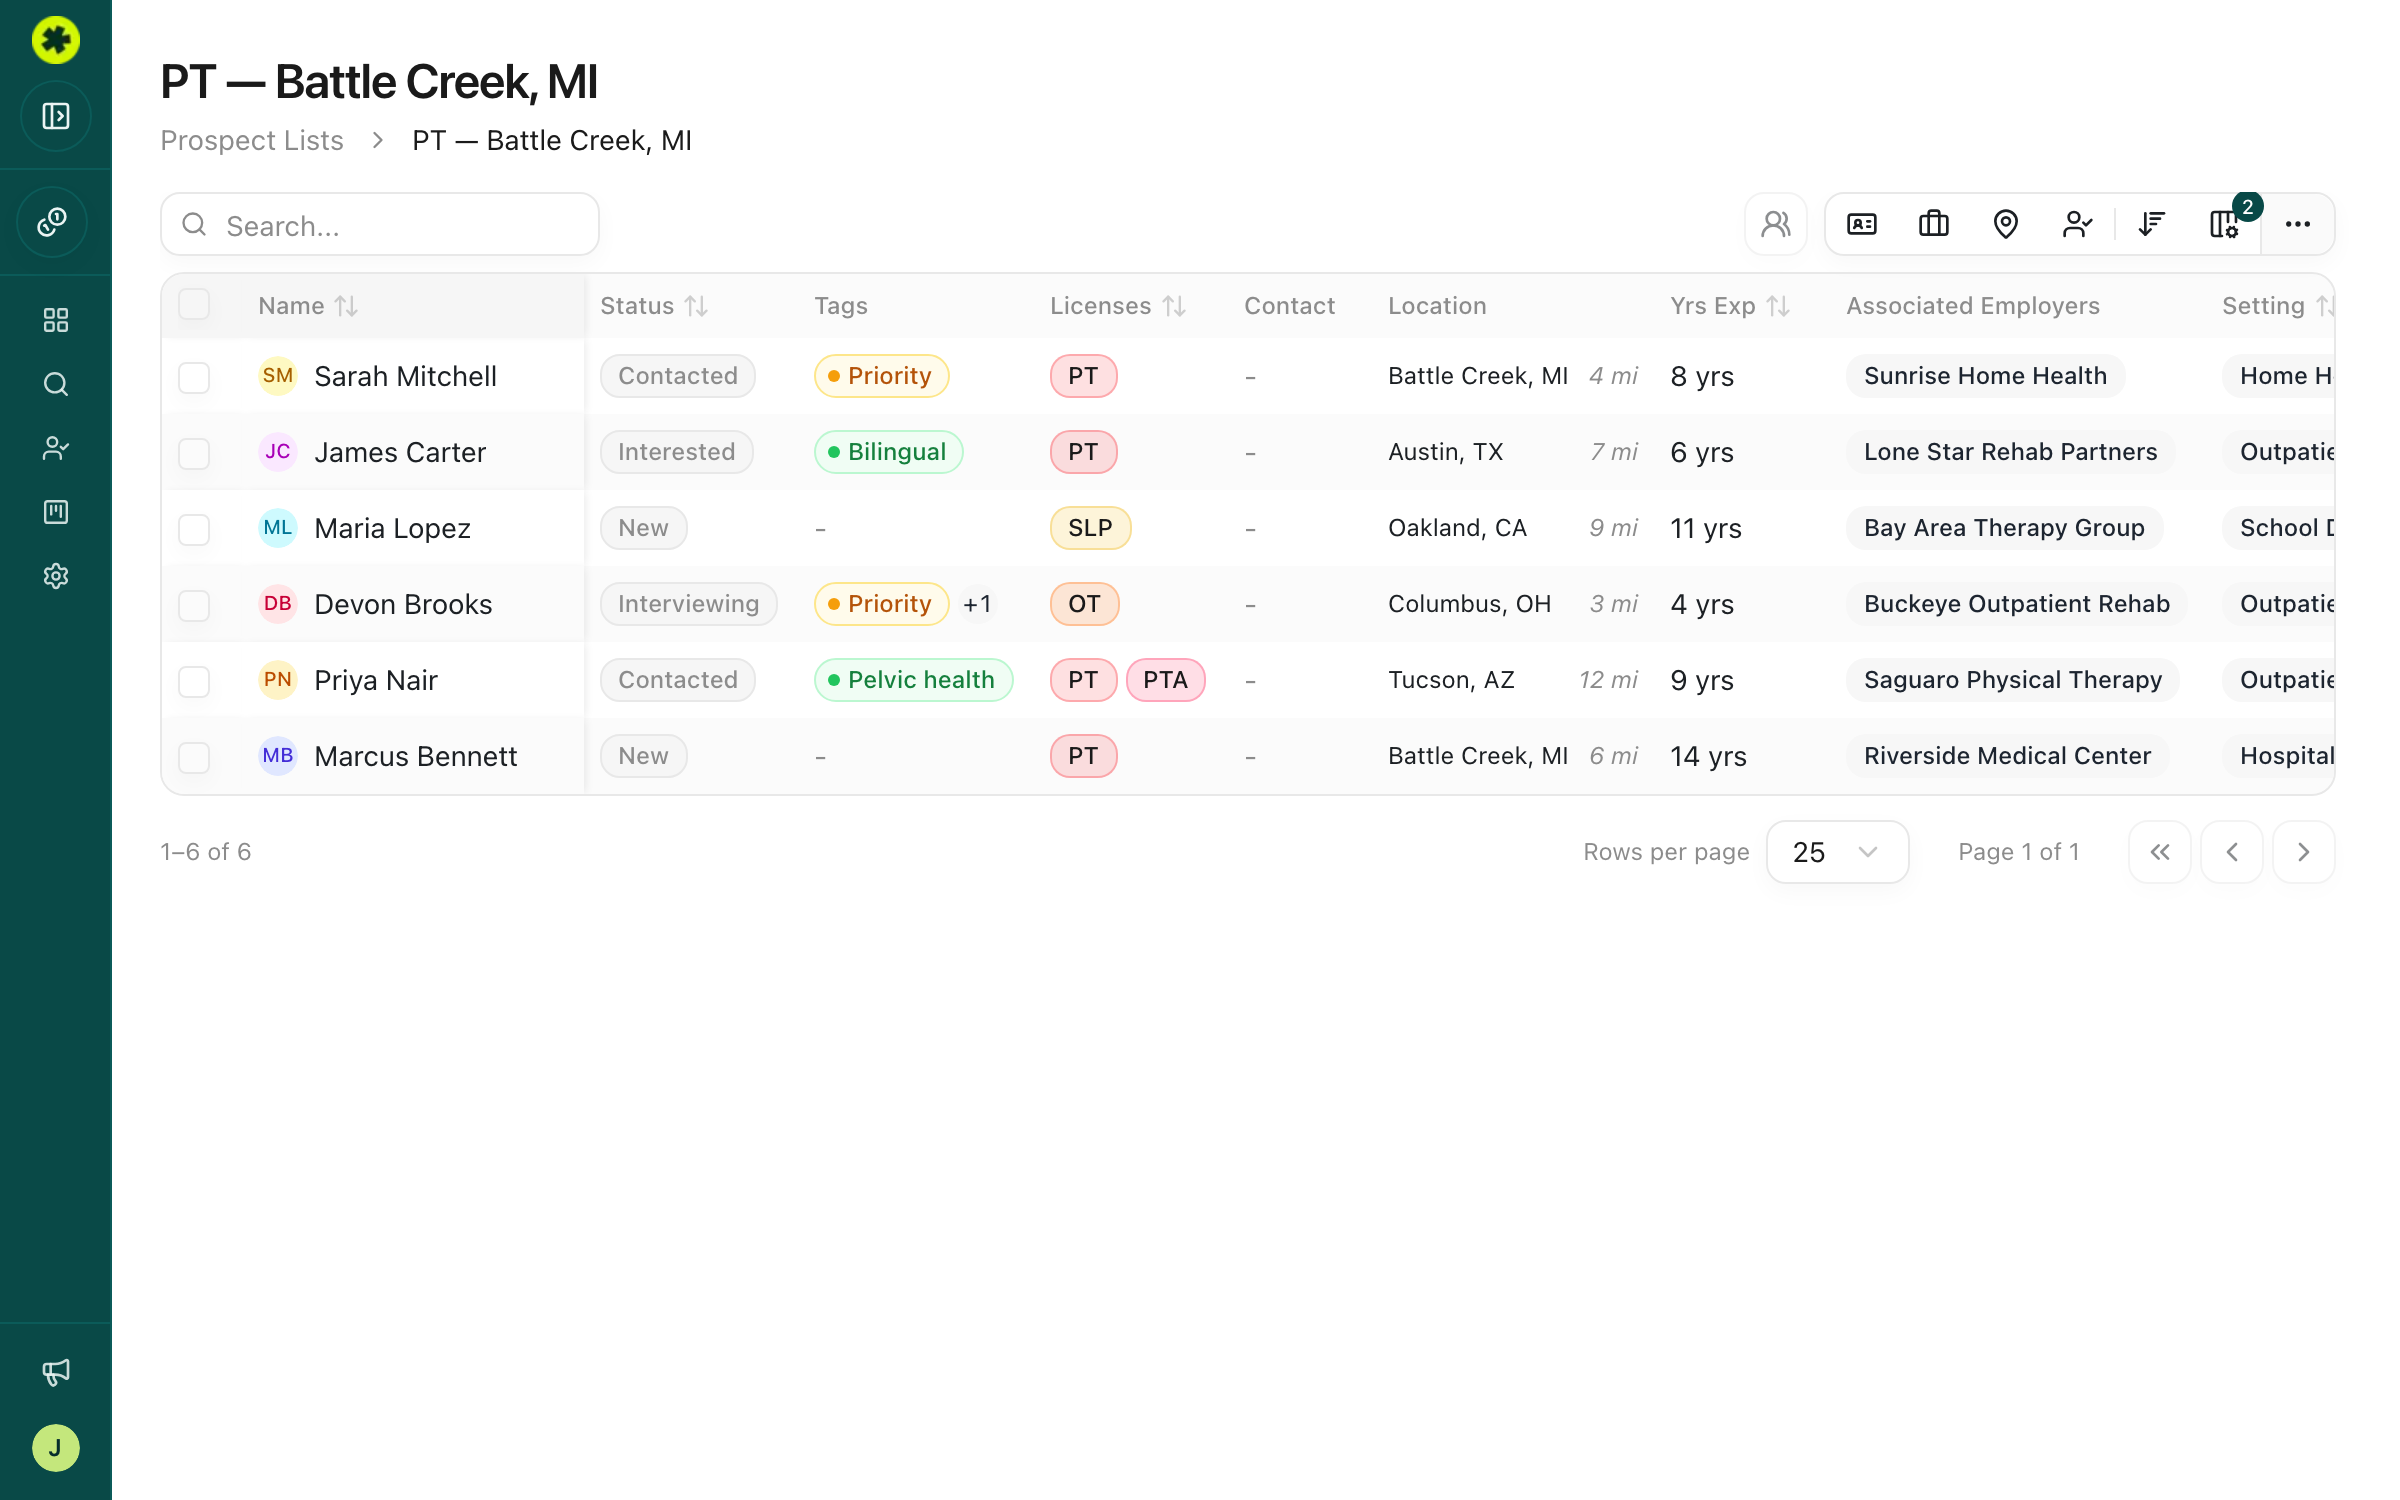
Task: Open the sidebar settings gear
Action: (56, 576)
